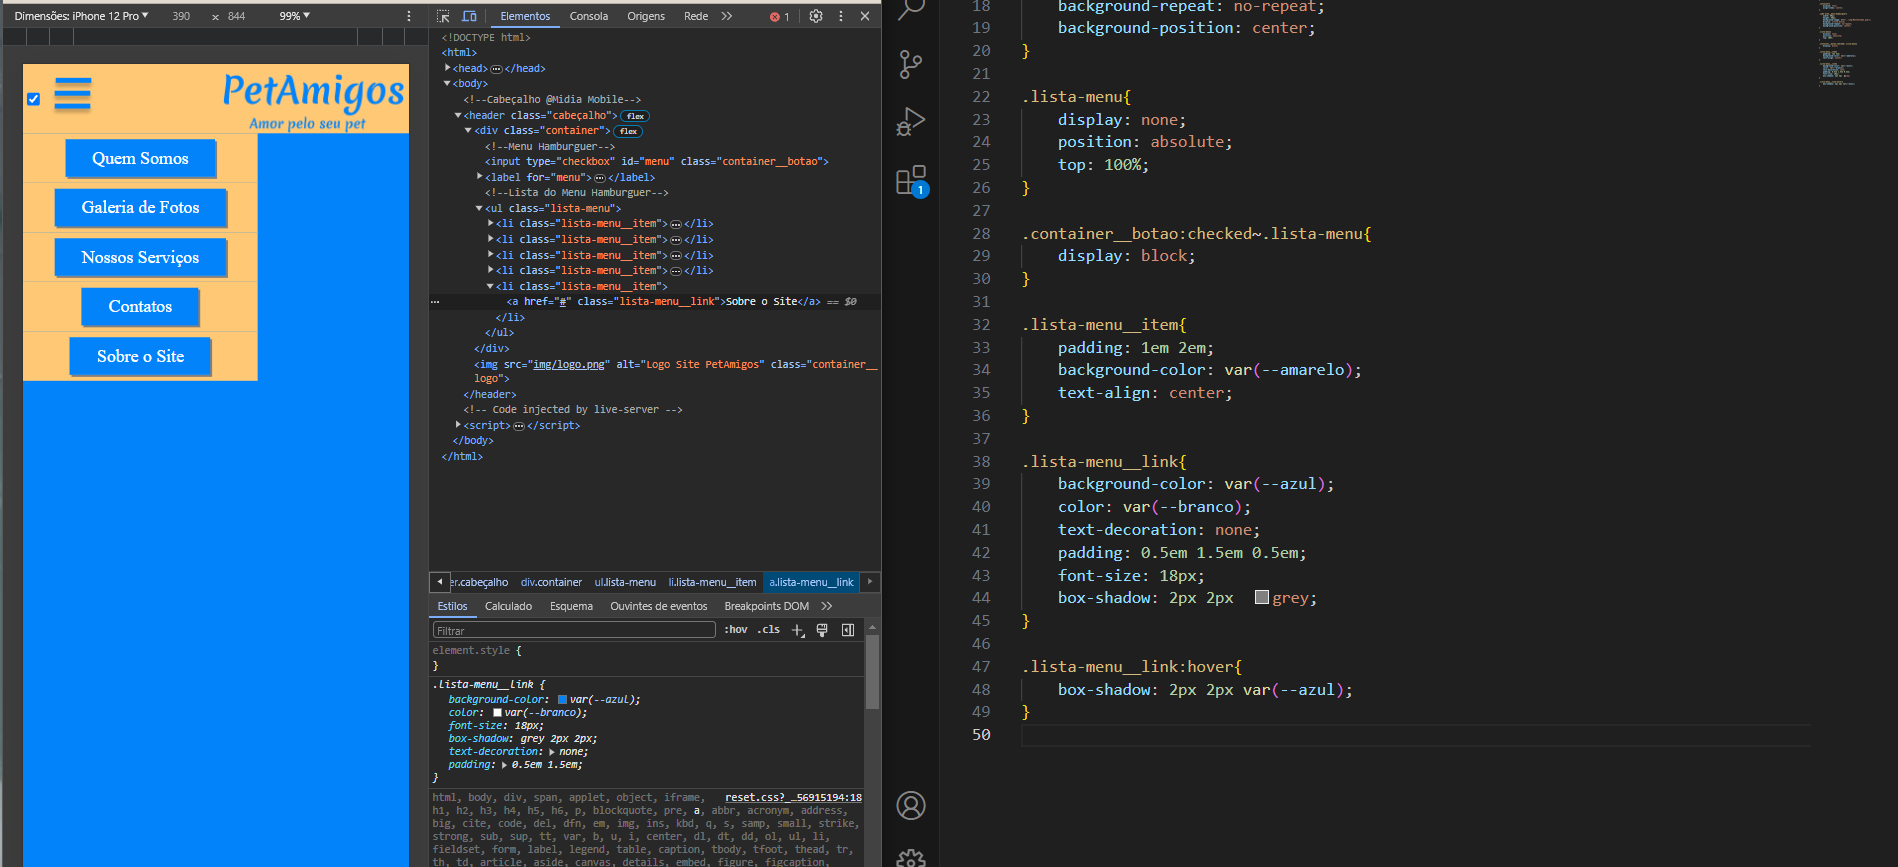Click flex badge on header cabeçalho
1898x867 pixels.
pyautogui.click(x=635, y=116)
